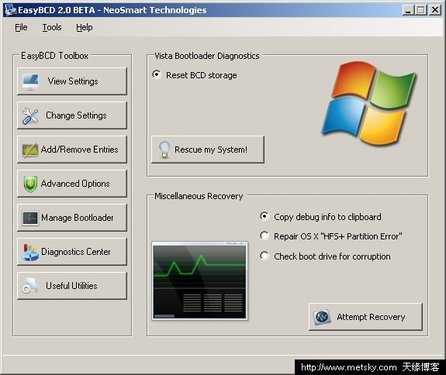446x375 pixels.
Task: Click the View Settings monitor icon
Action: pos(31,82)
